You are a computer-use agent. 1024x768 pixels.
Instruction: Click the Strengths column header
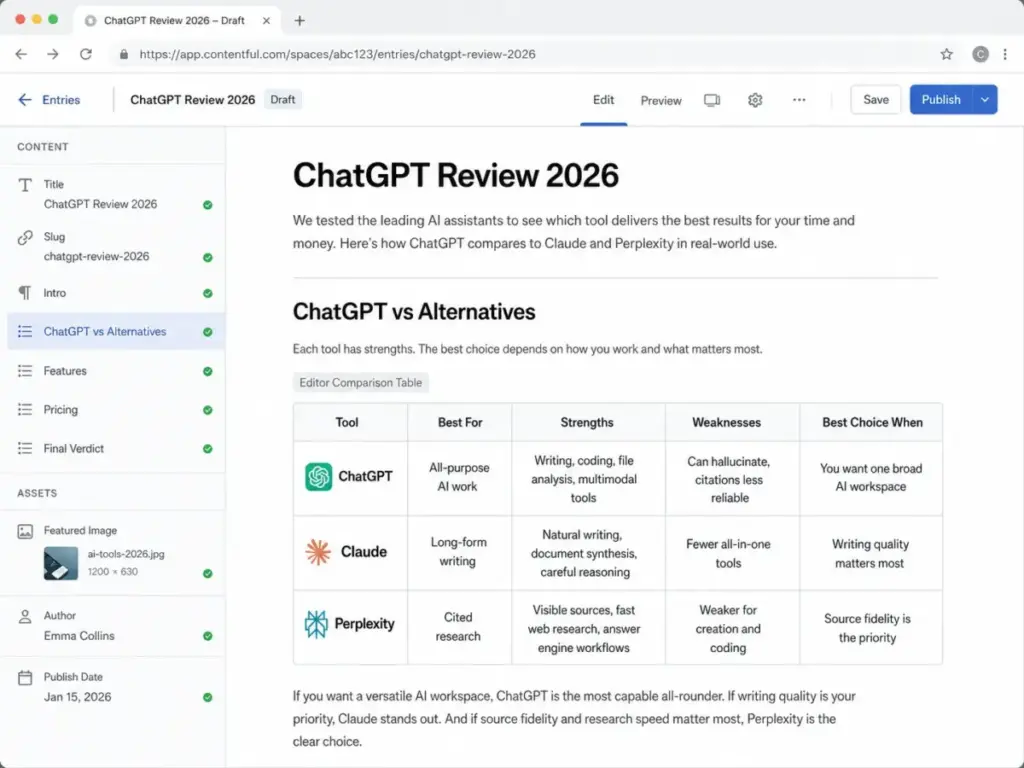tap(587, 423)
